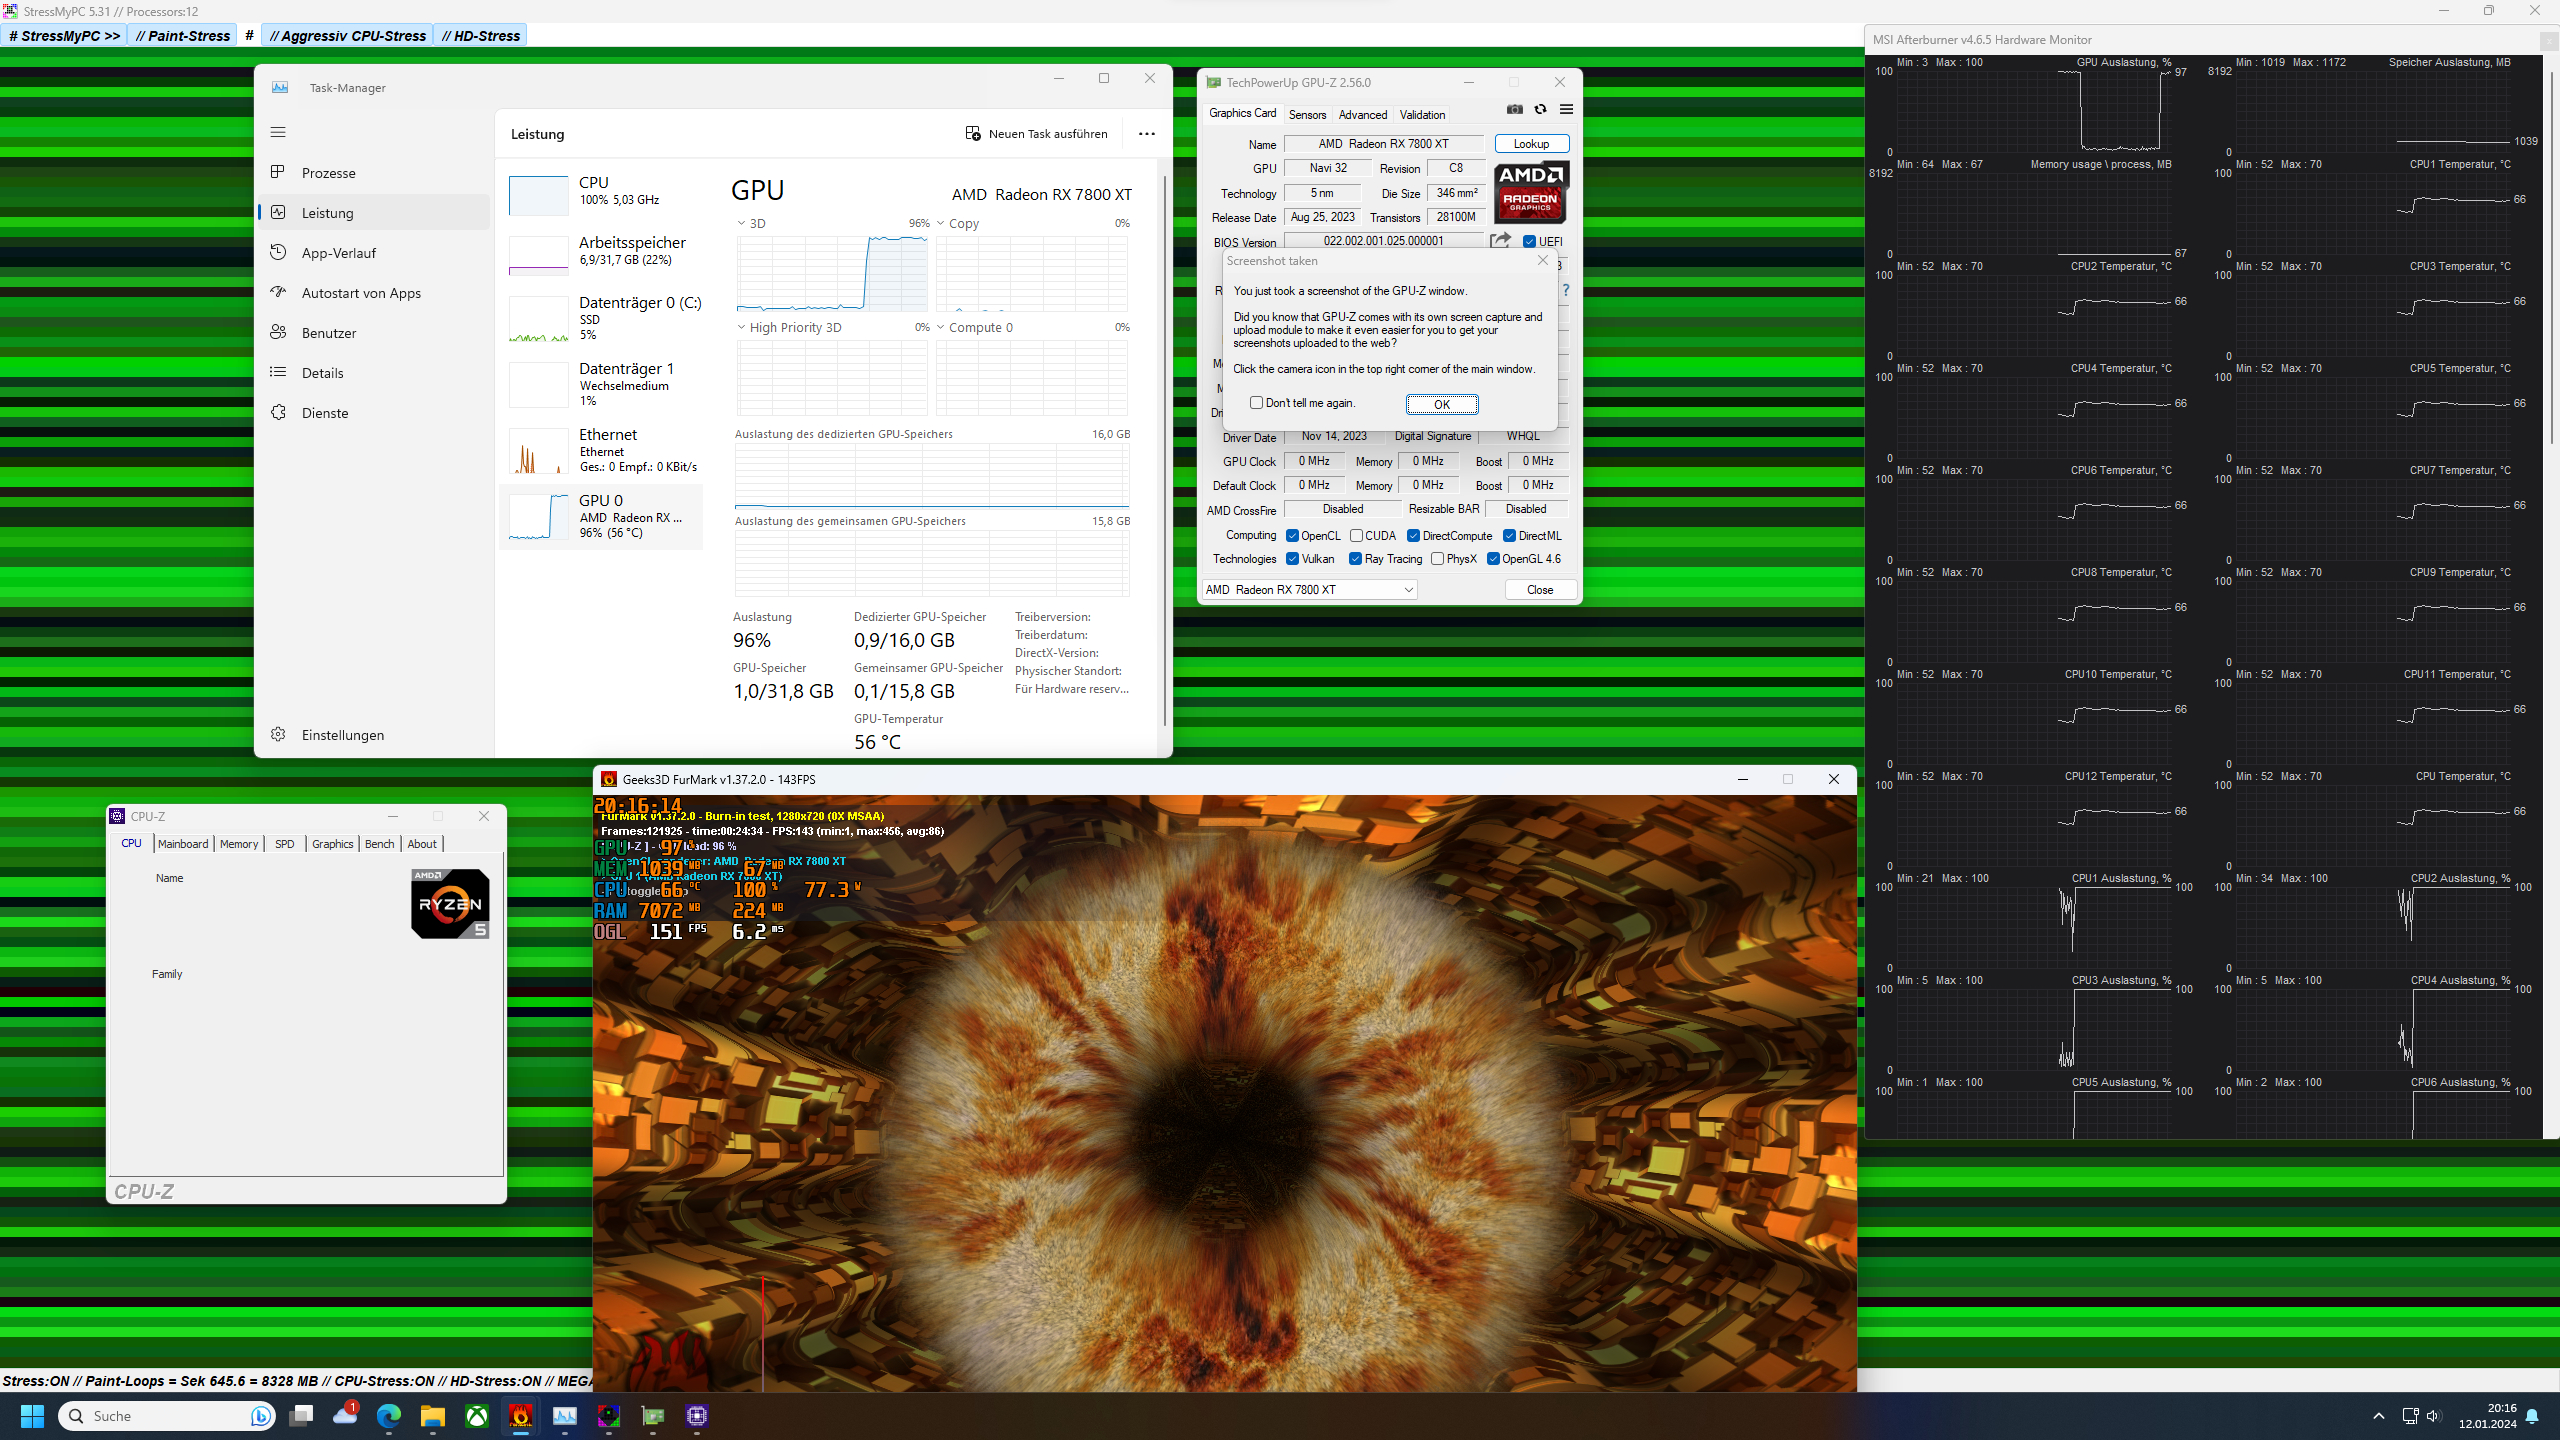Viewport: 2560px width, 1440px height.
Task: Open Microsoft Edge from taskbar
Action: 388,1416
